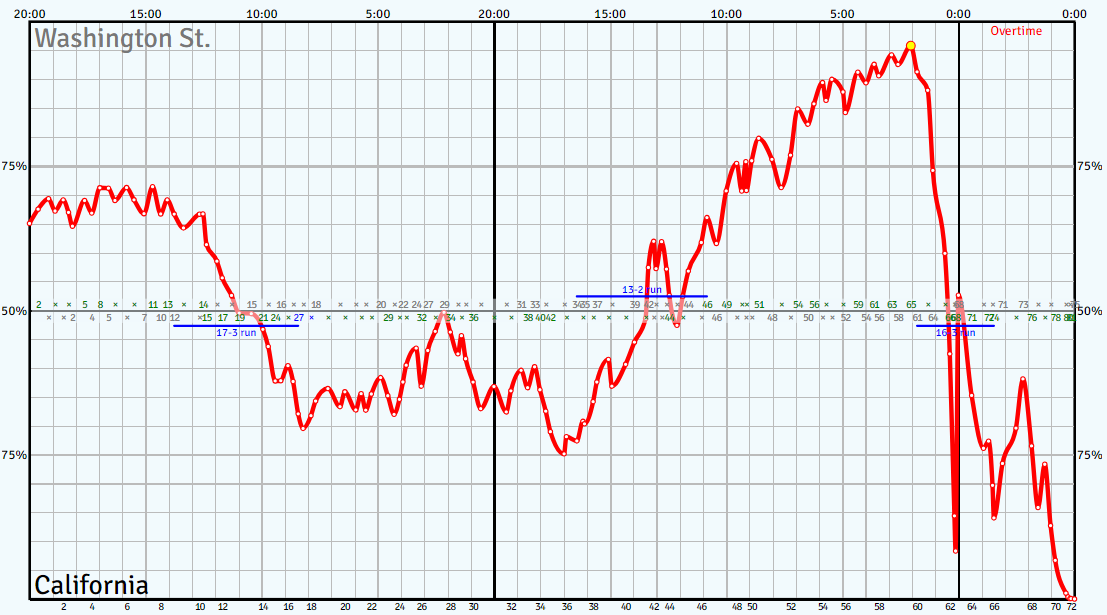Select the Washington St. team label

[x=123, y=38]
